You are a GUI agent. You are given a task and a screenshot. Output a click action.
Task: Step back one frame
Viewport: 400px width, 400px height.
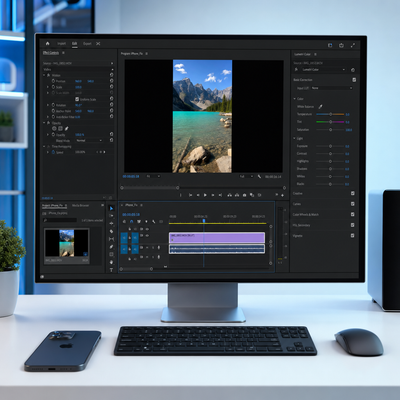[198, 195]
